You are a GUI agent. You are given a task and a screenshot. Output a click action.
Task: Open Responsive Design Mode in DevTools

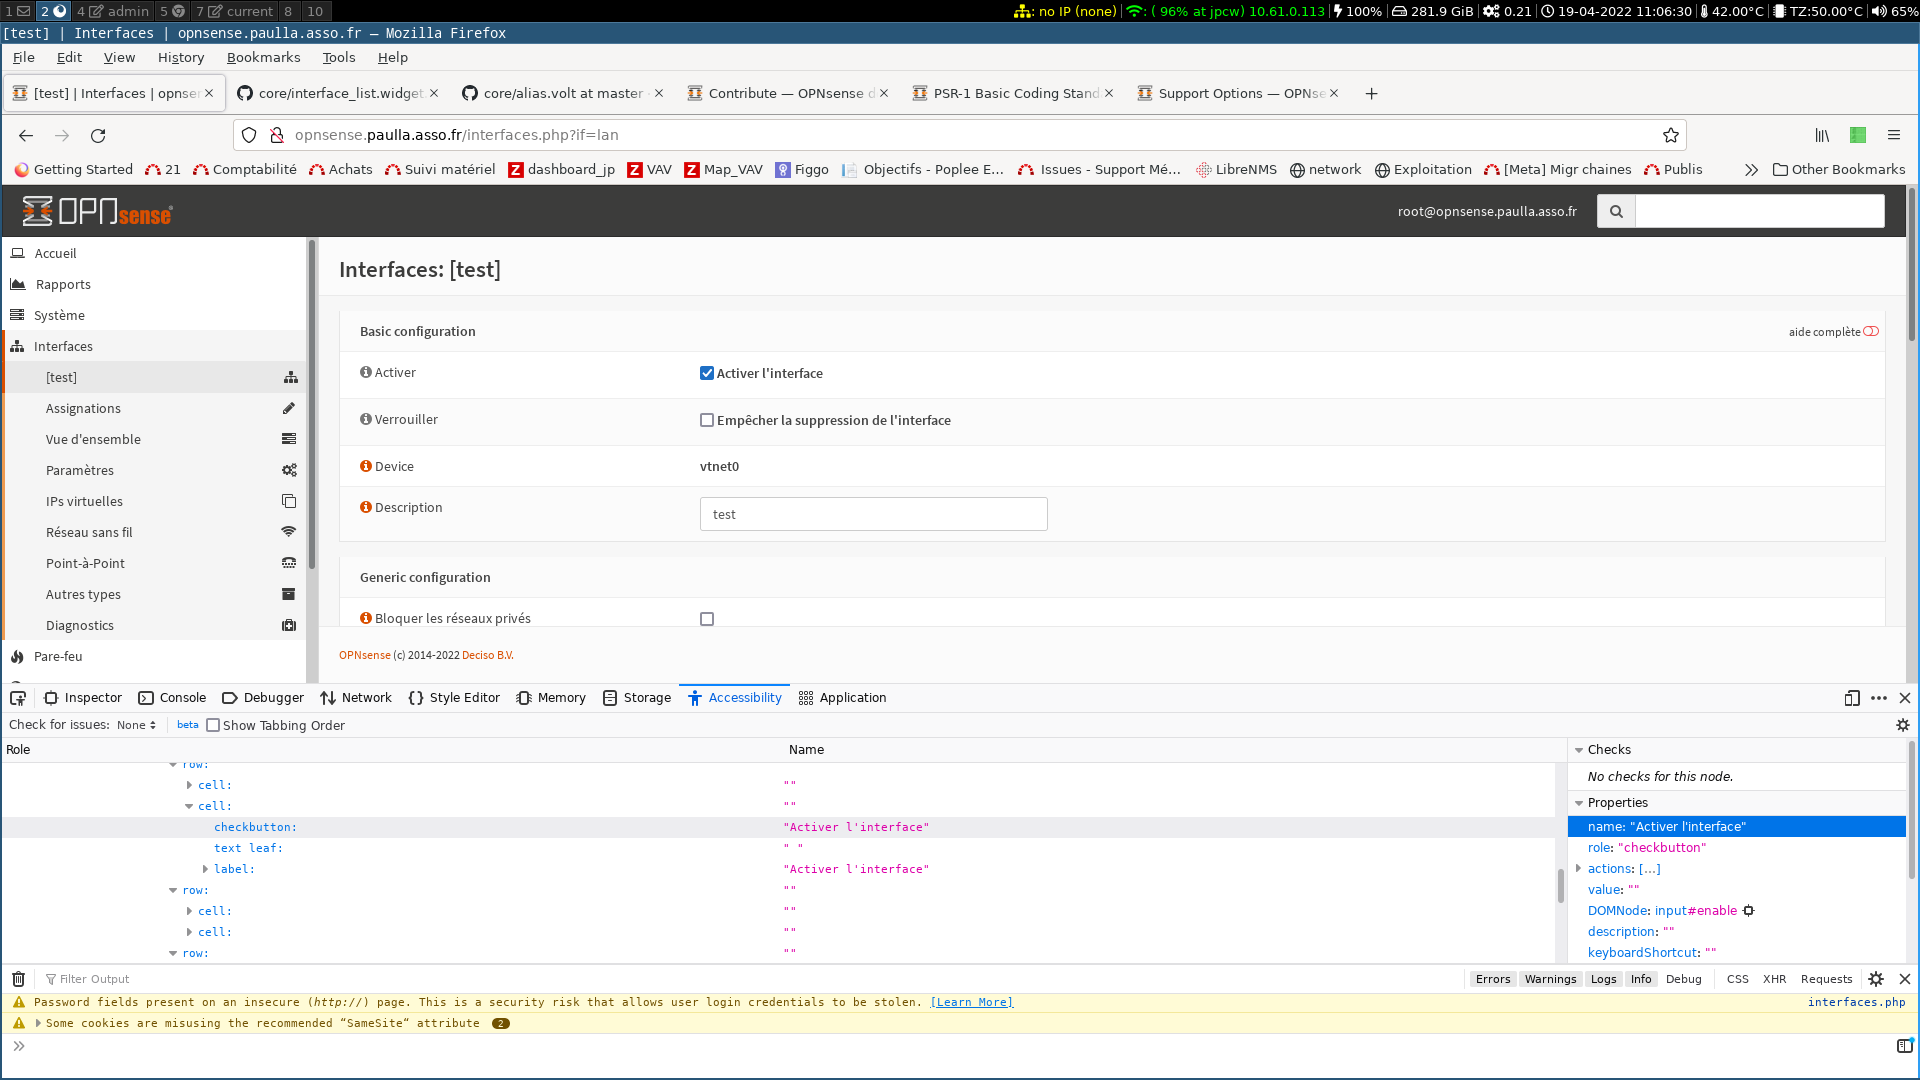pos(1851,698)
